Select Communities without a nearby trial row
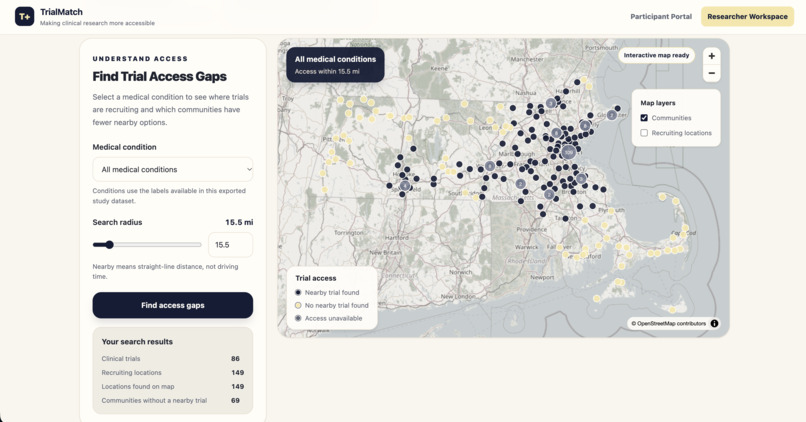The width and height of the screenshot is (806, 422). [171, 400]
